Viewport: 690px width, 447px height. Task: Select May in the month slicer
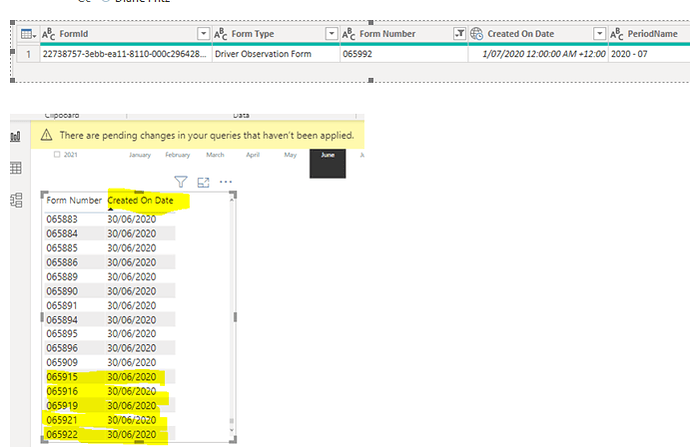tap(290, 155)
